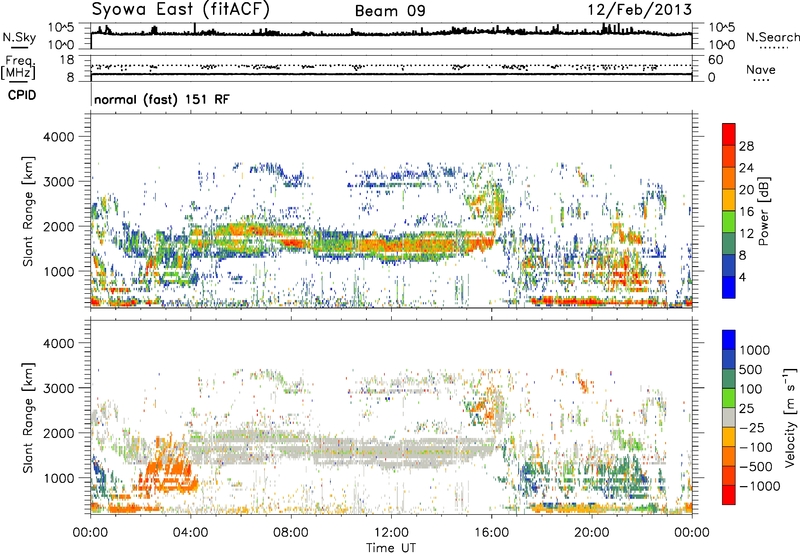Image resolution: width=800 pixels, height=554 pixels.
Task: Click the '04:00' time tick label
Action: point(190,533)
